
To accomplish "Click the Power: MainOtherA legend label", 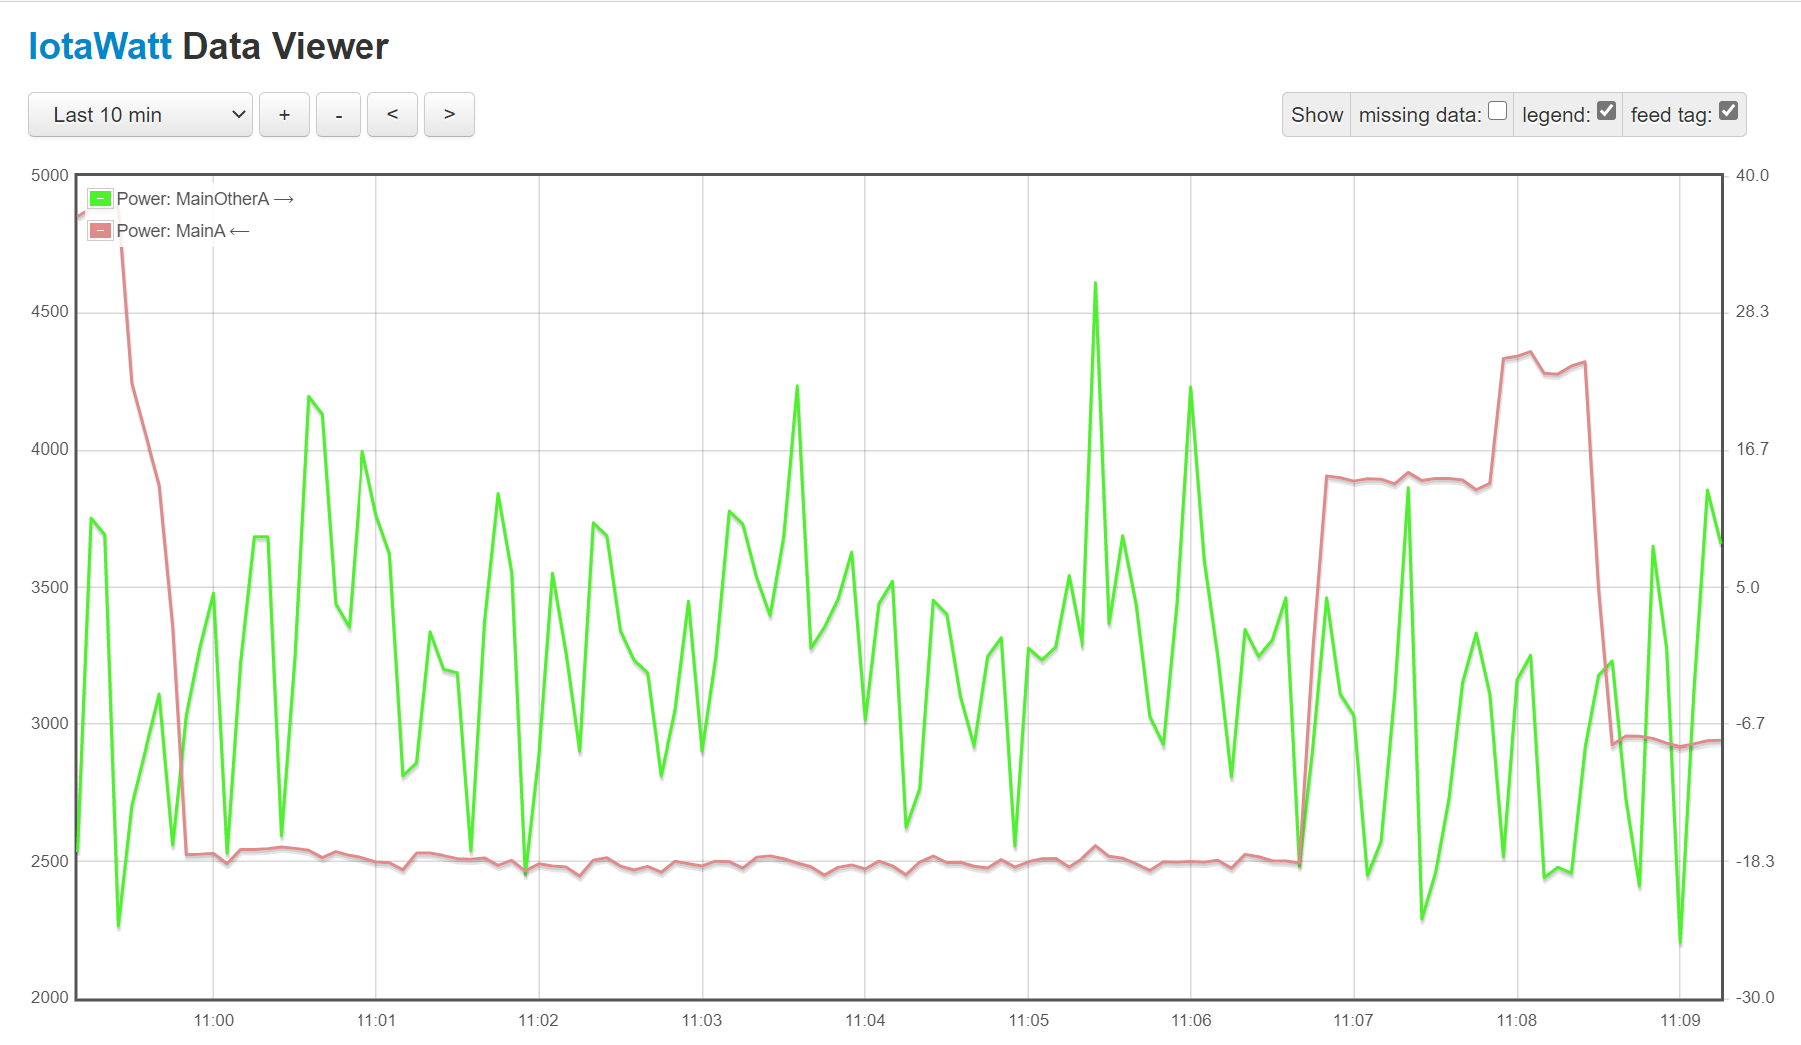I will click(x=193, y=199).
